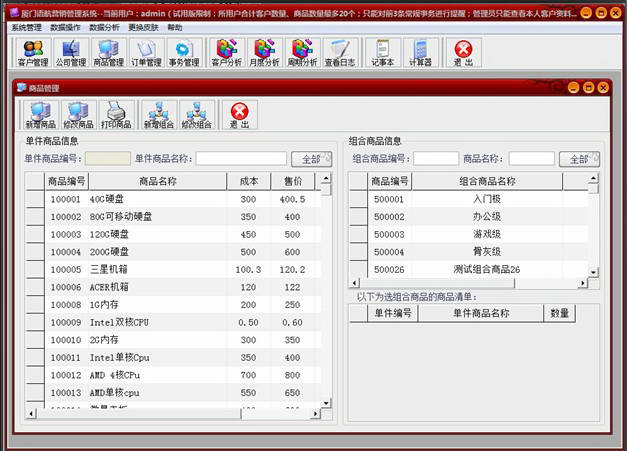
Task: Open 事务管理 in the main toolbar
Action: coord(184,53)
